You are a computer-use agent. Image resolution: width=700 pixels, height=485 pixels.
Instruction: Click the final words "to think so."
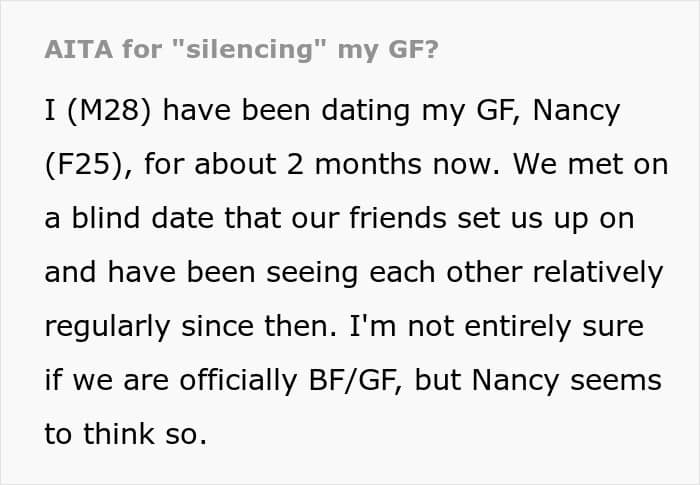[125, 434]
